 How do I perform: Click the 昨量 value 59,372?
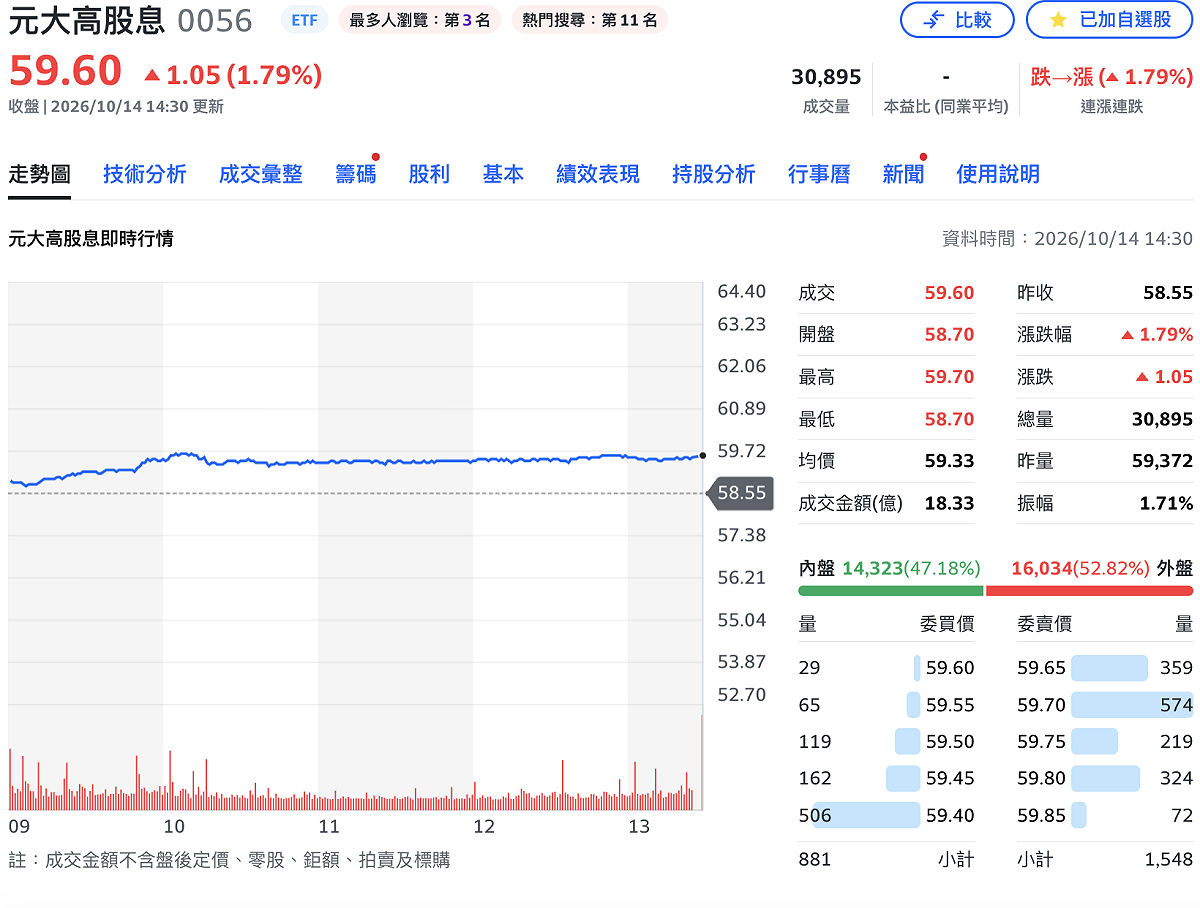[x=1162, y=461]
